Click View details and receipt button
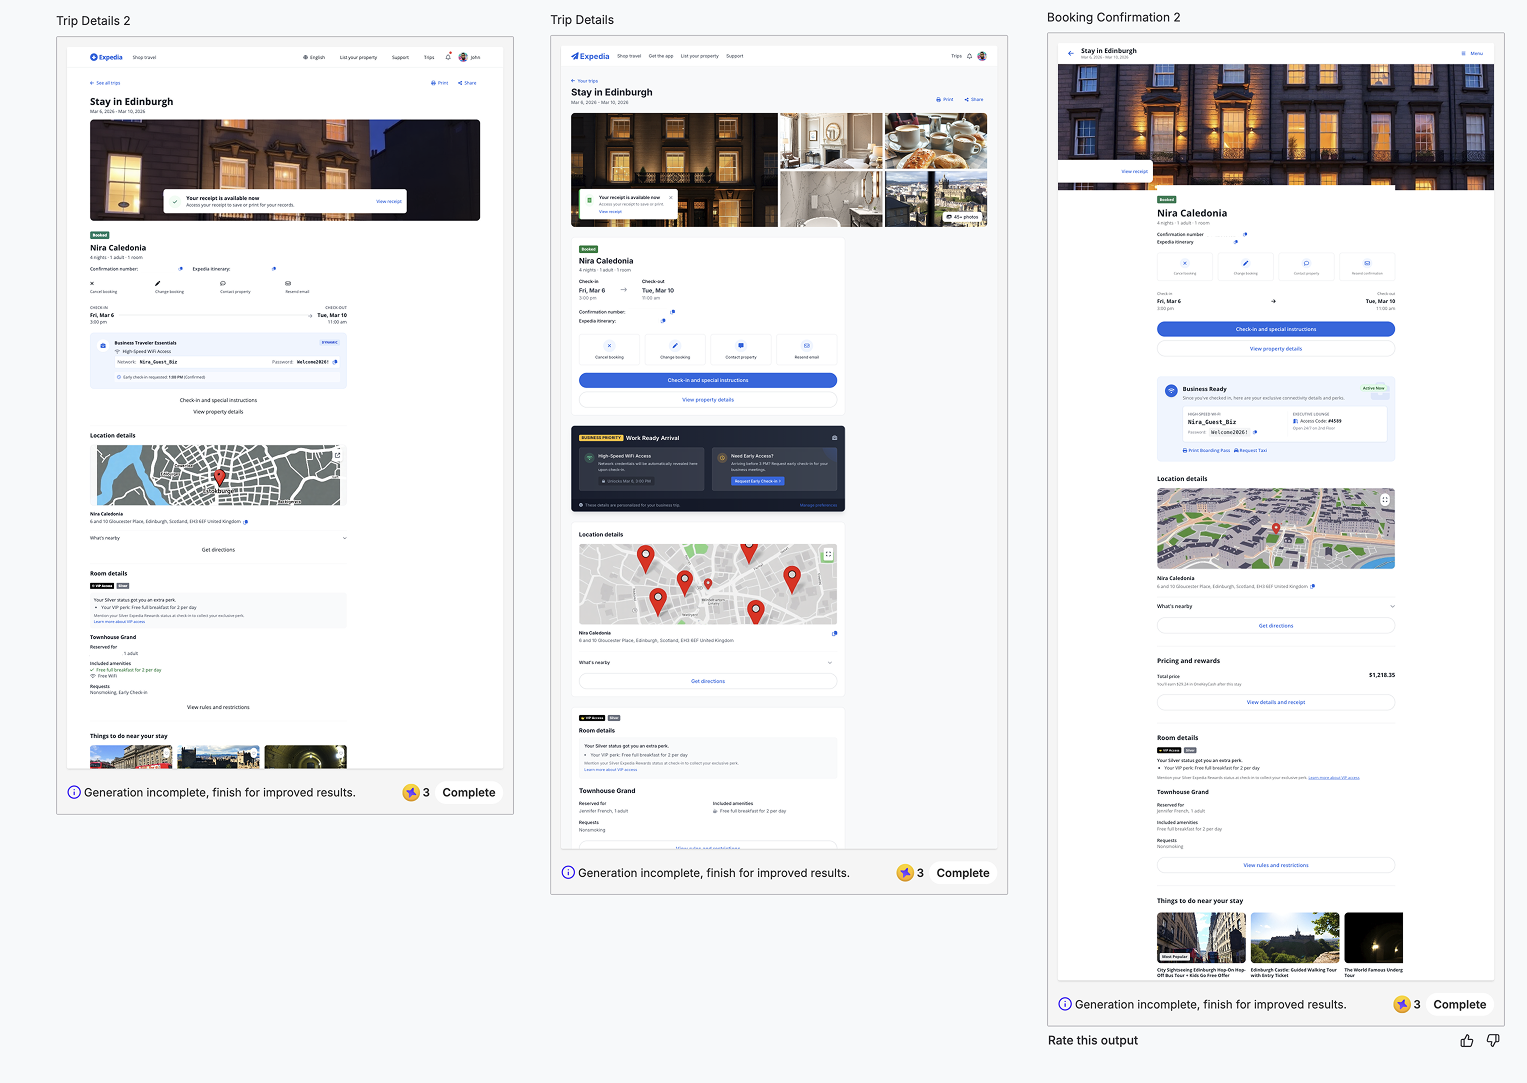This screenshot has width=1527, height=1083. [1276, 702]
